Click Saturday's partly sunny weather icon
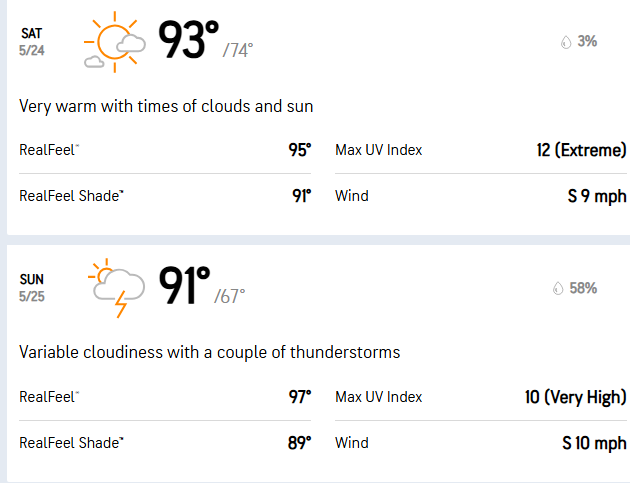The width and height of the screenshot is (630, 483). 115,43
